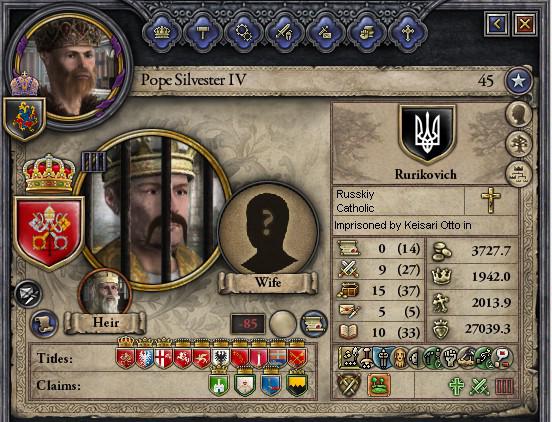Open the military sword tab icon
The height and width of the screenshot is (422, 552).
pyautogui.click(x=284, y=33)
